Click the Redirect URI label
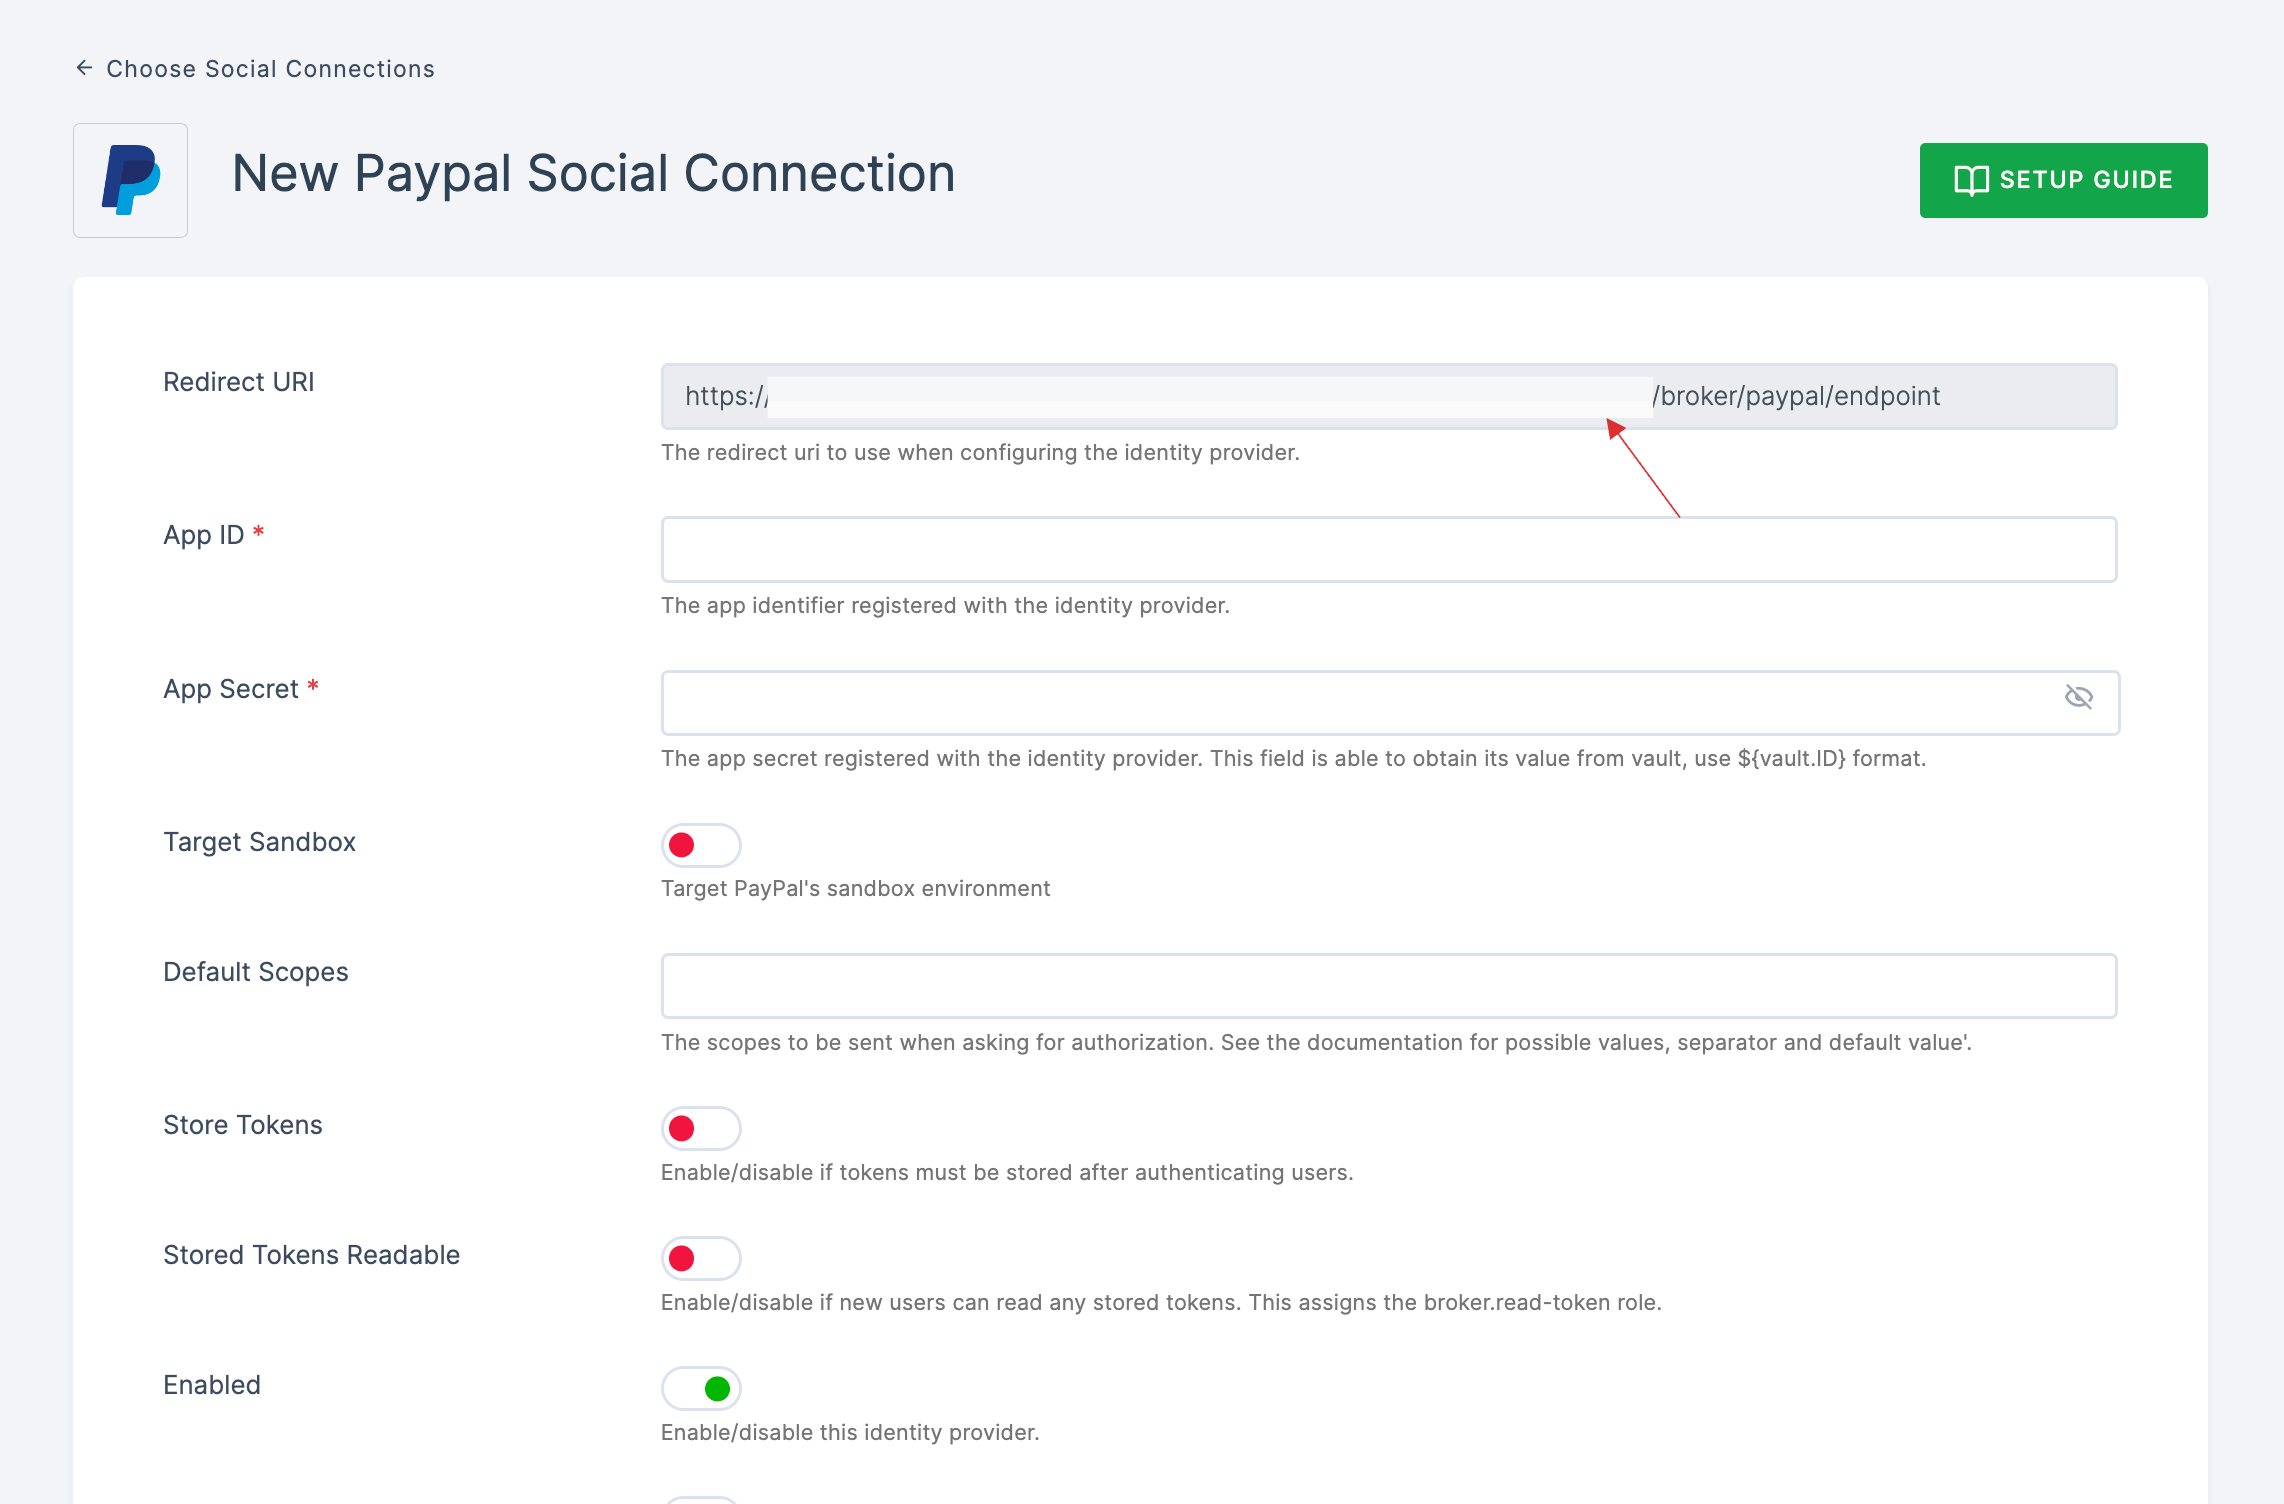The image size is (2284, 1504). coord(239,382)
